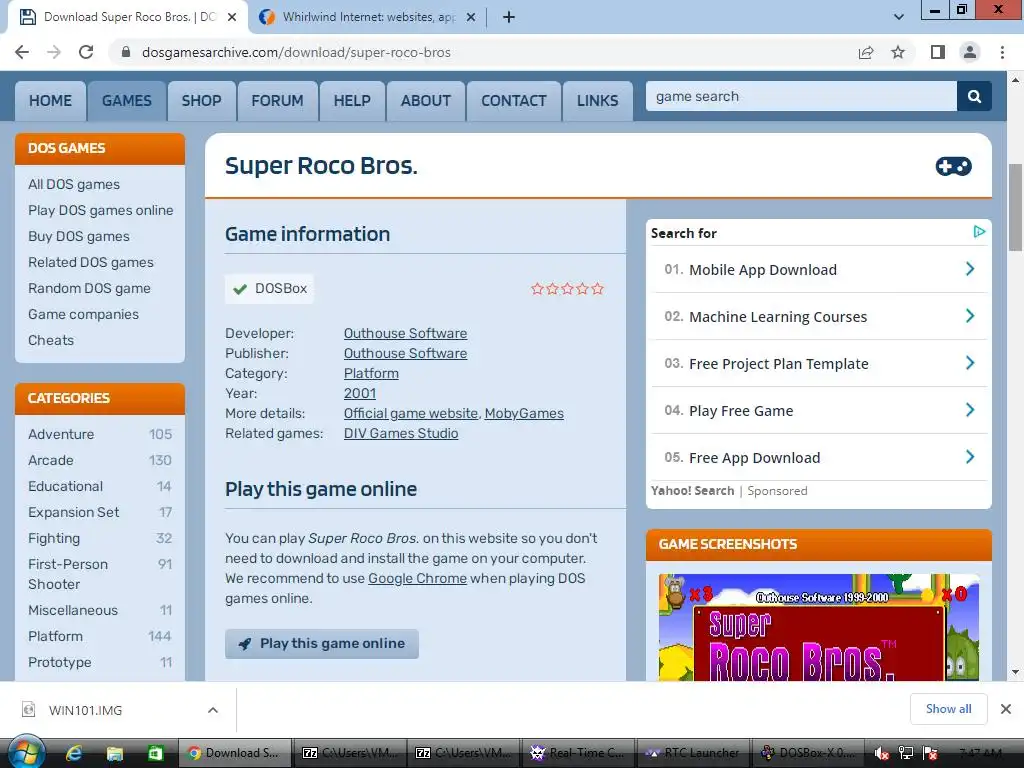Open the Windows Start menu

pyautogui.click(x=25, y=753)
